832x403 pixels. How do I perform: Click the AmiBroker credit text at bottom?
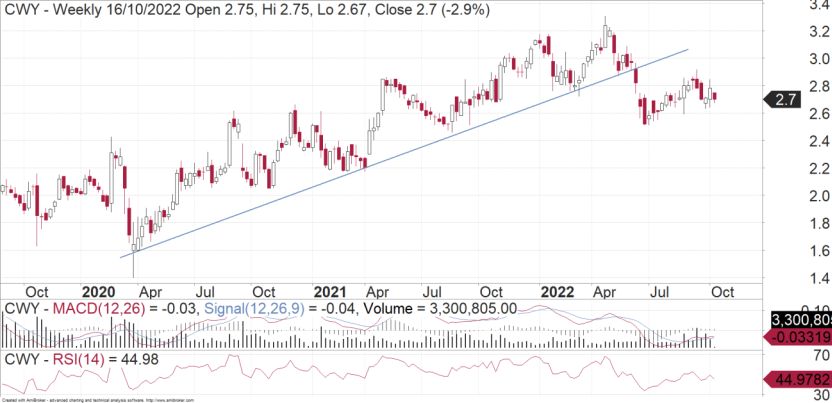click(98, 400)
